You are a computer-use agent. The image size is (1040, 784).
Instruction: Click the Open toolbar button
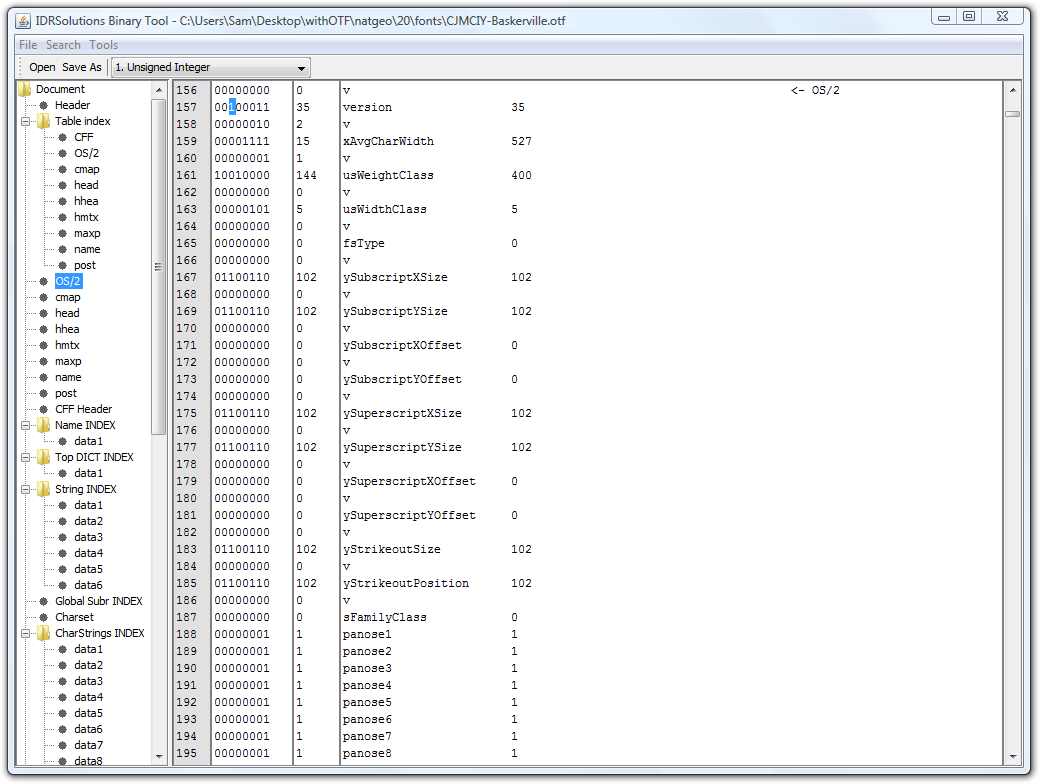click(x=42, y=68)
